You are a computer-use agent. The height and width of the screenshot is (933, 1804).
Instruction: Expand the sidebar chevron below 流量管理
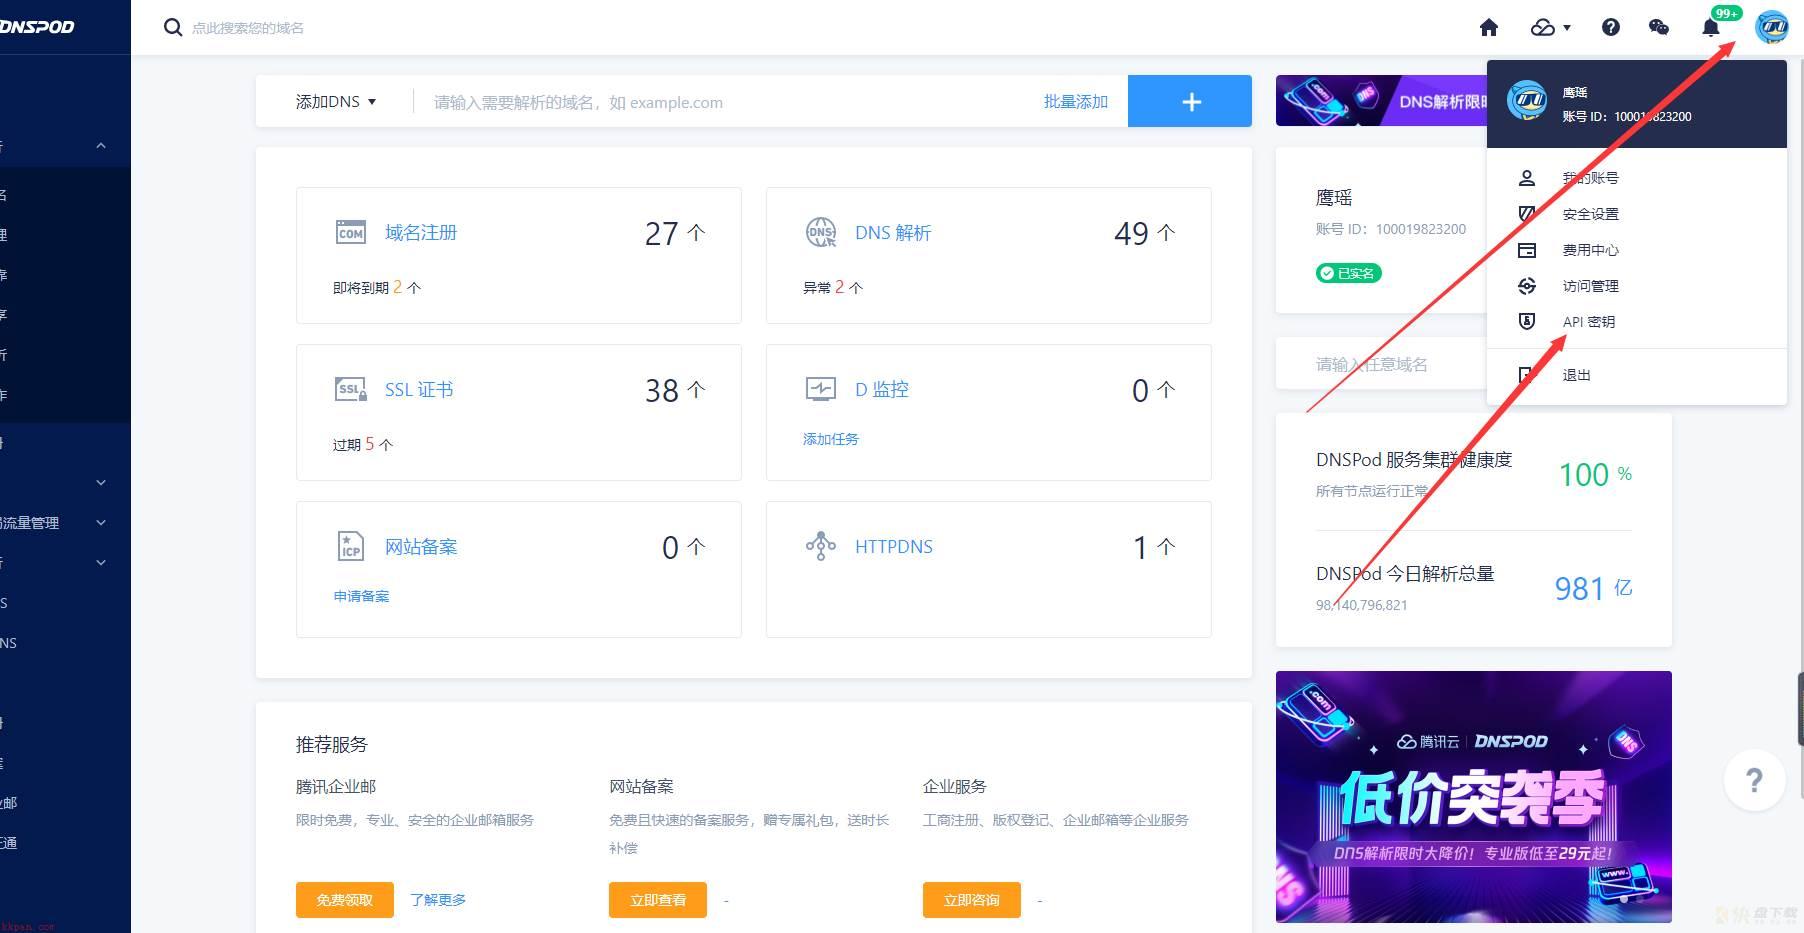(101, 563)
